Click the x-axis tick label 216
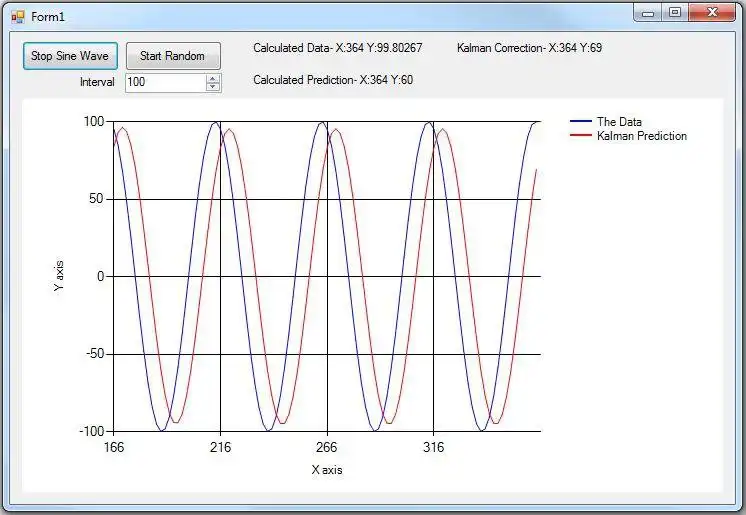The image size is (746, 515). (220, 447)
